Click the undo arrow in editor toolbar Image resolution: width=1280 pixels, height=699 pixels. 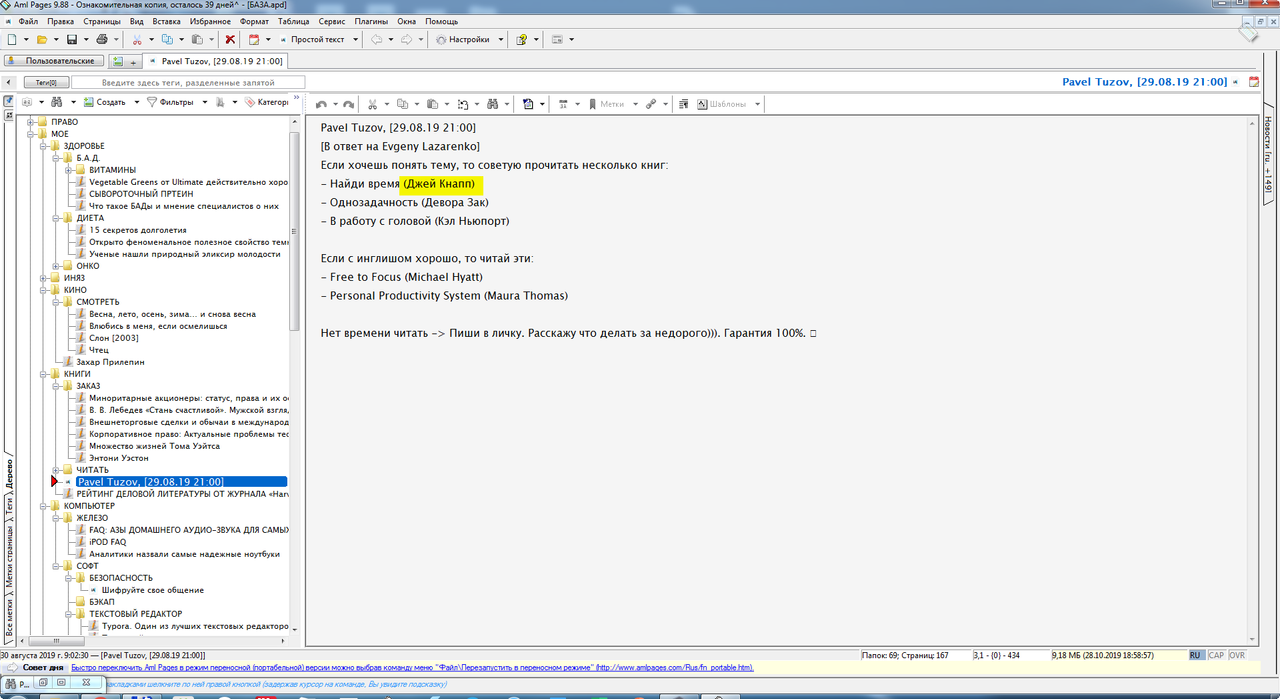coord(321,104)
